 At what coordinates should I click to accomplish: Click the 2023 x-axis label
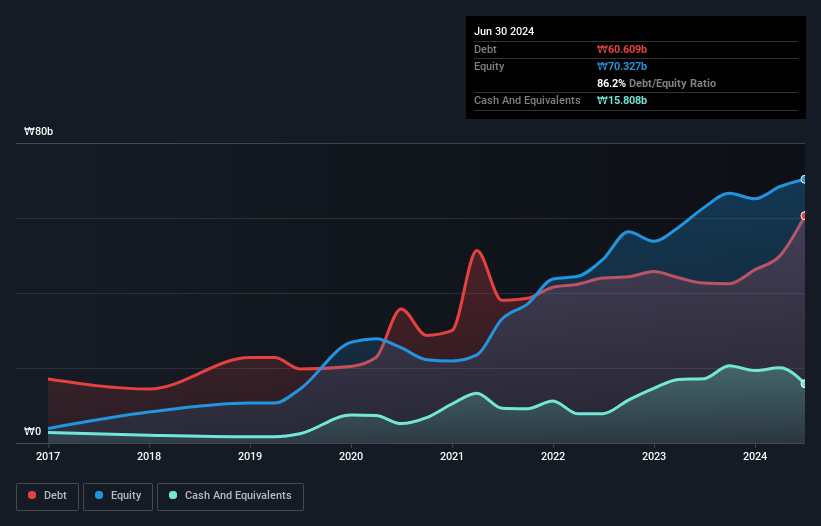pos(654,456)
